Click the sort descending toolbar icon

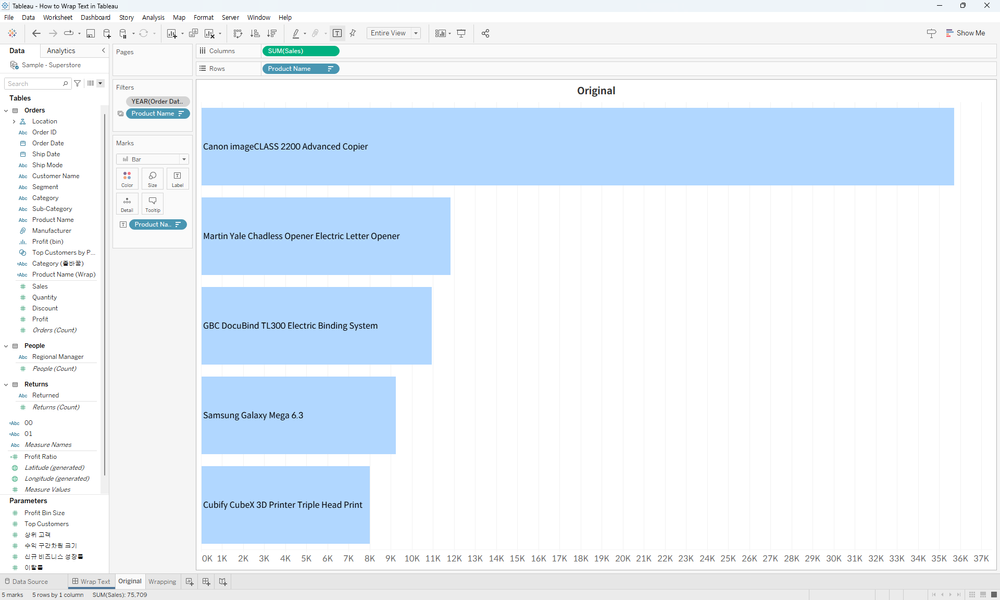(271, 33)
